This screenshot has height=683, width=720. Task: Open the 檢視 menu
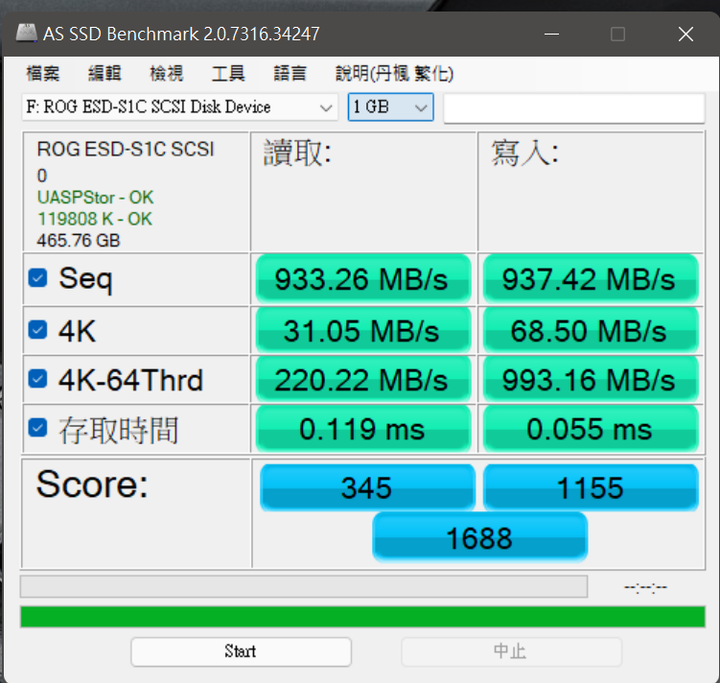click(x=167, y=73)
